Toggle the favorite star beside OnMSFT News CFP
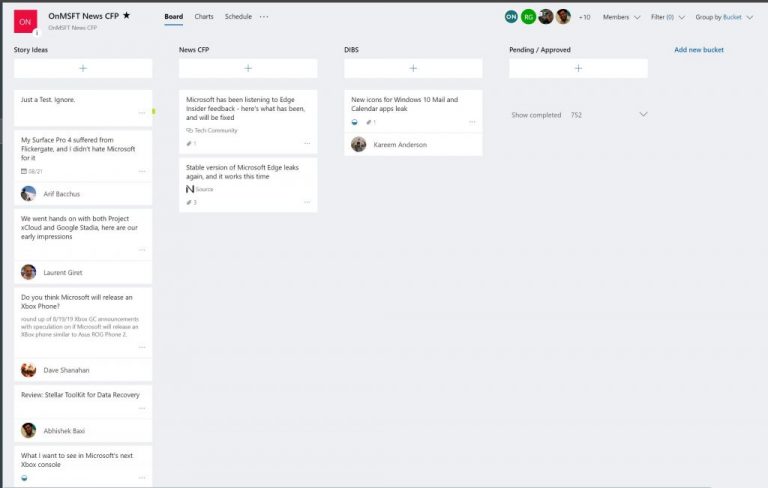The image size is (768, 488). click(126, 16)
